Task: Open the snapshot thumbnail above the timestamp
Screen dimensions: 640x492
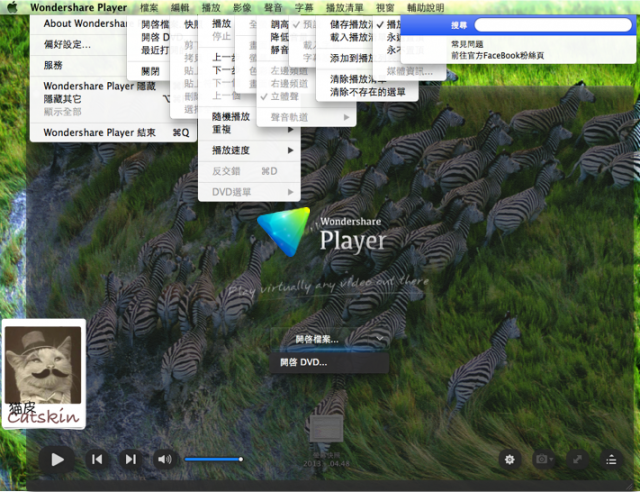Action: [x=326, y=428]
